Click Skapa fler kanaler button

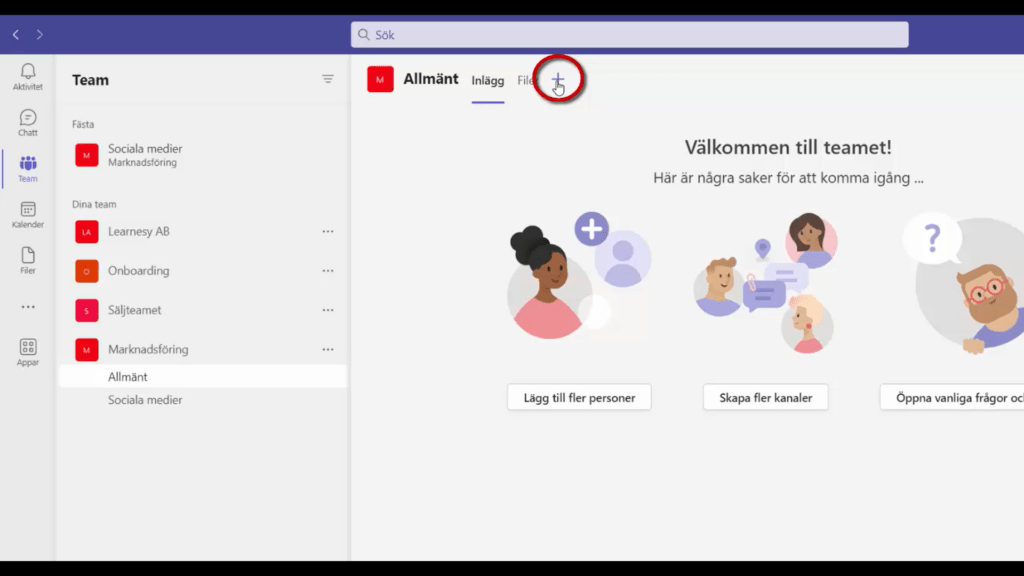[765, 397]
